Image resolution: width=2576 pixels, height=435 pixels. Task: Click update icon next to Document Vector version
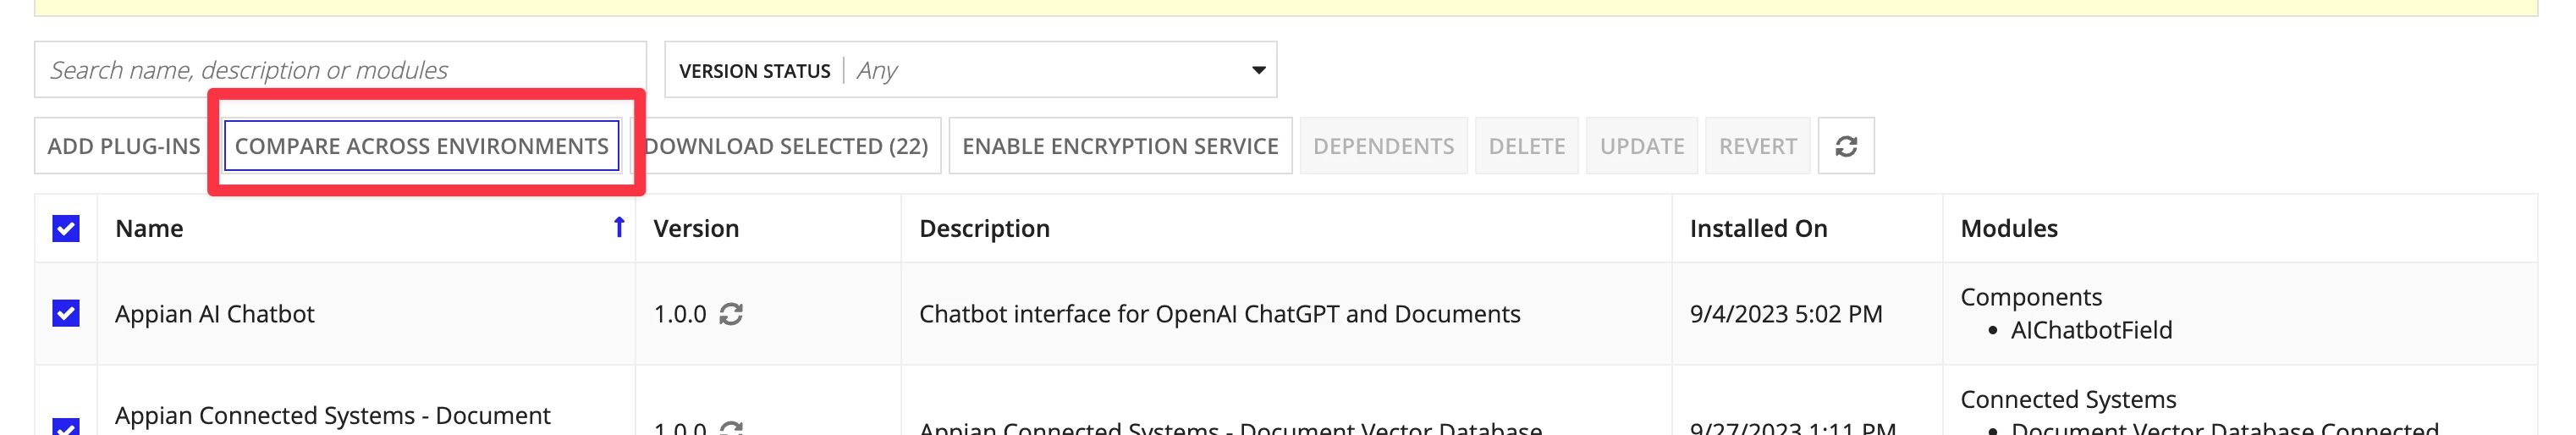[x=731, y=429]
